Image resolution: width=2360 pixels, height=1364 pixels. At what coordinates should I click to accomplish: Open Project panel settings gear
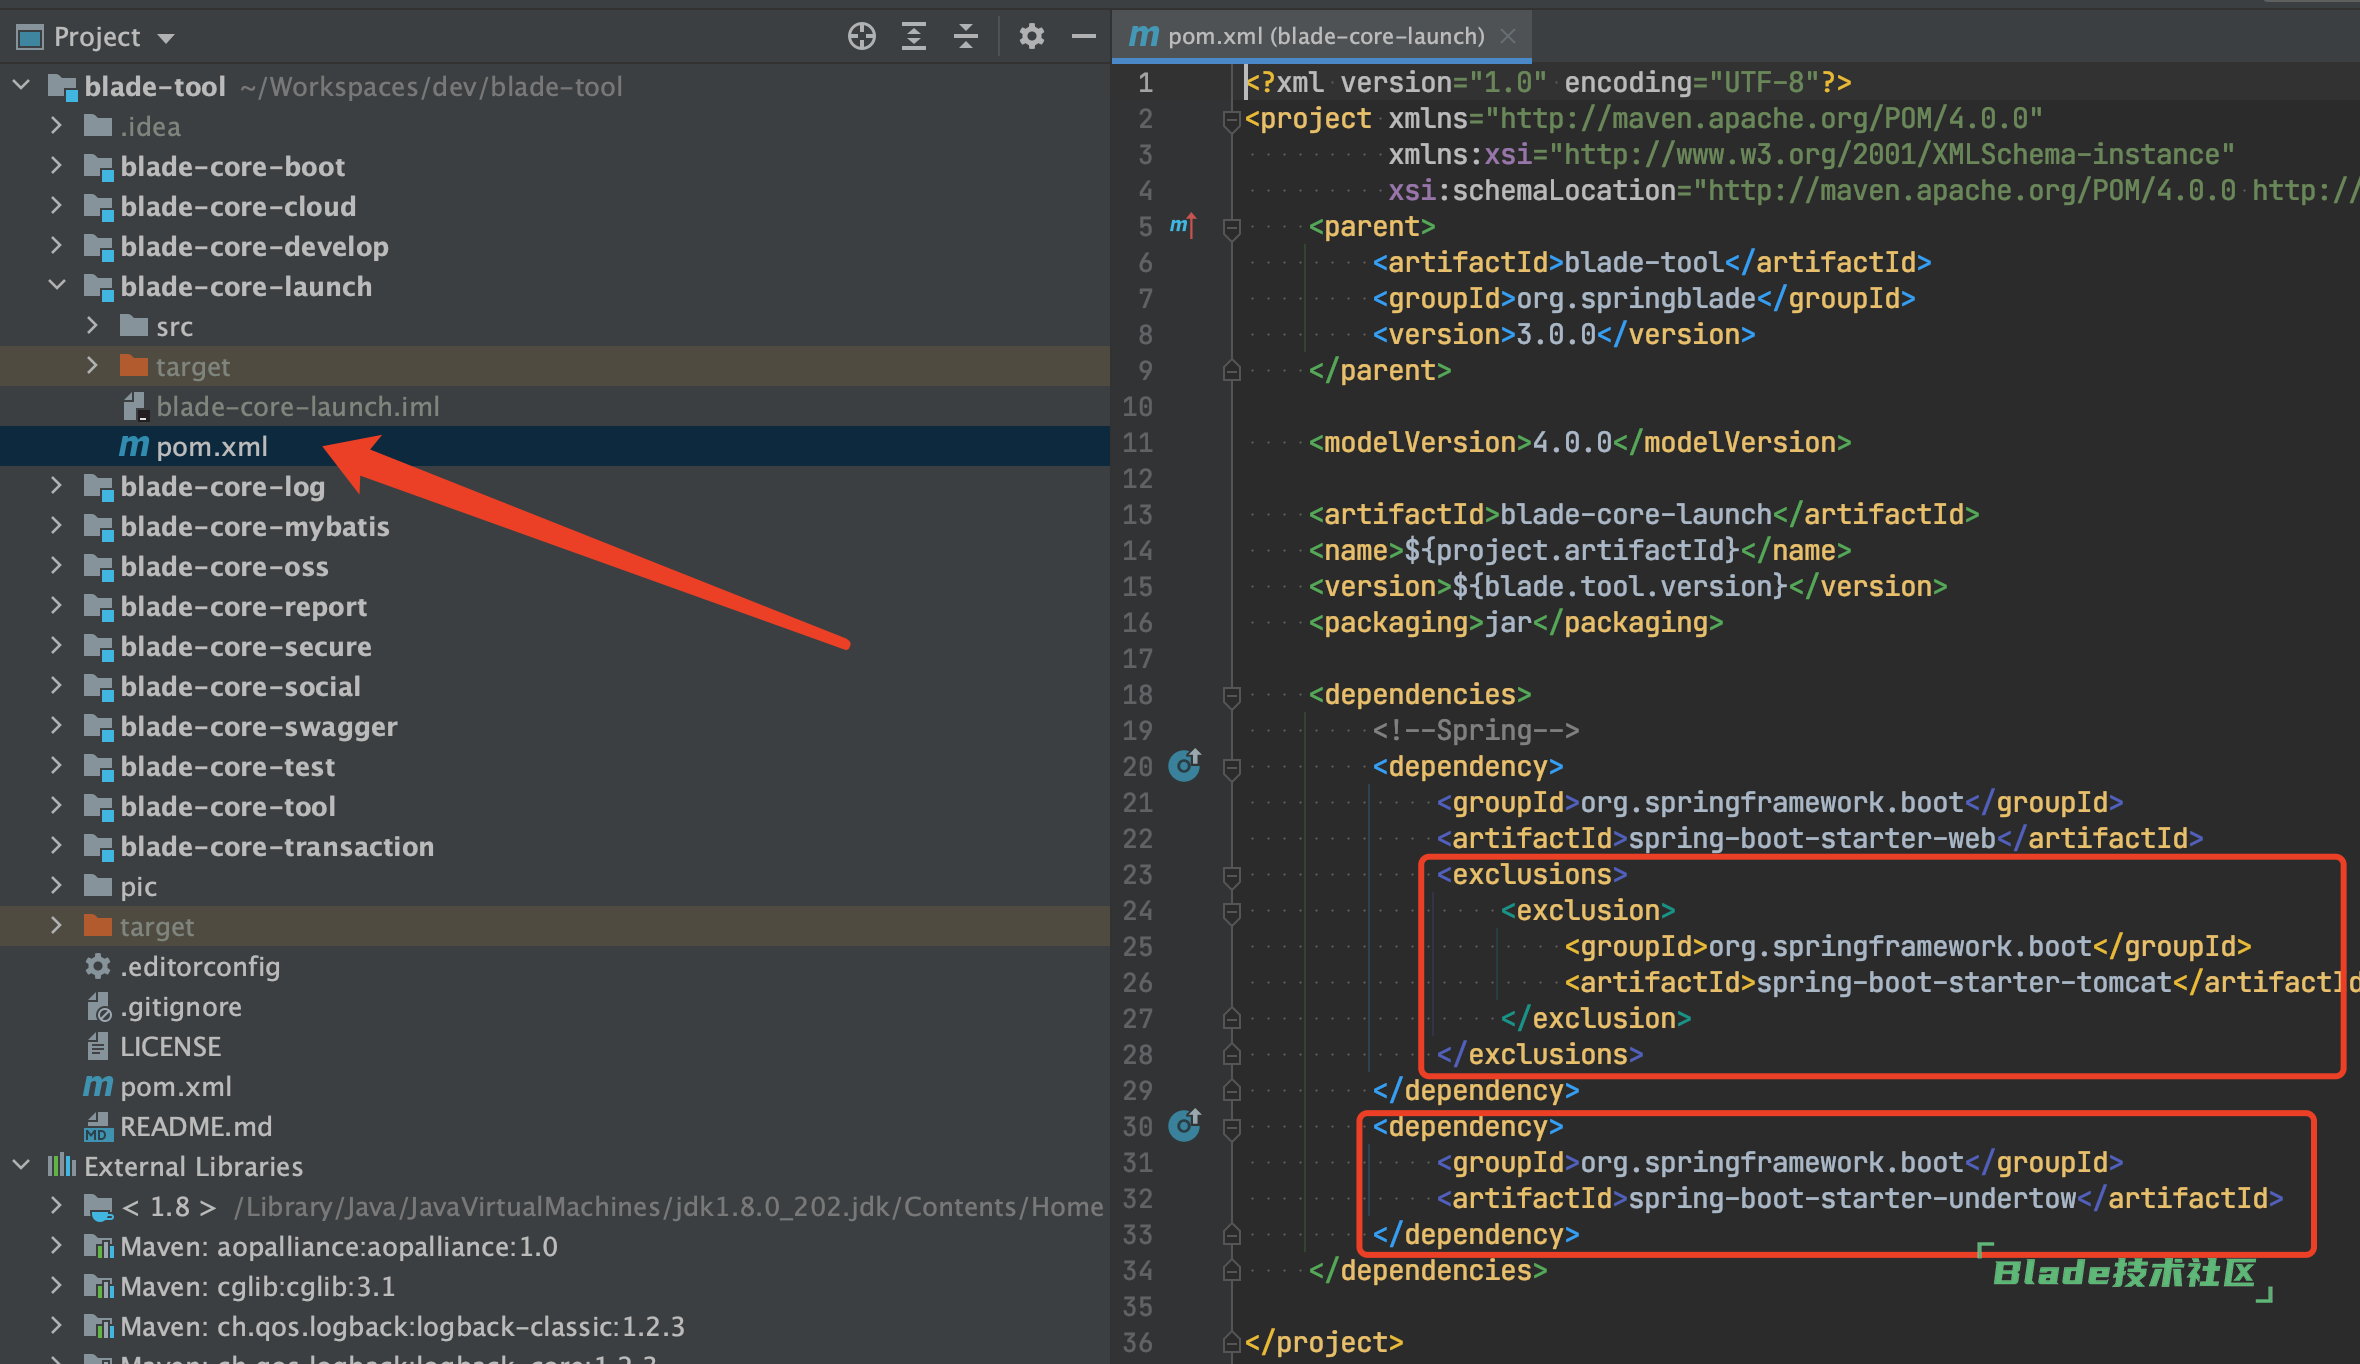1031,37
